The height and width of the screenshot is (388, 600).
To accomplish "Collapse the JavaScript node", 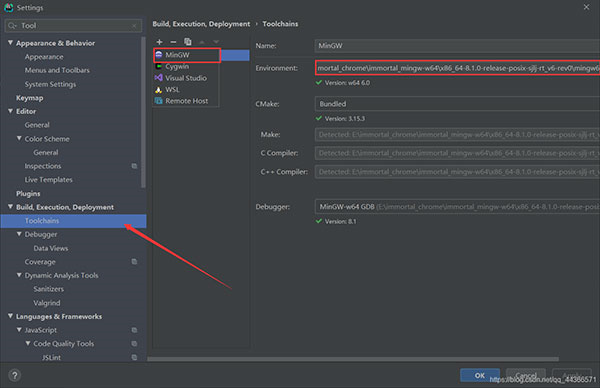I will [x=19, y=330].
